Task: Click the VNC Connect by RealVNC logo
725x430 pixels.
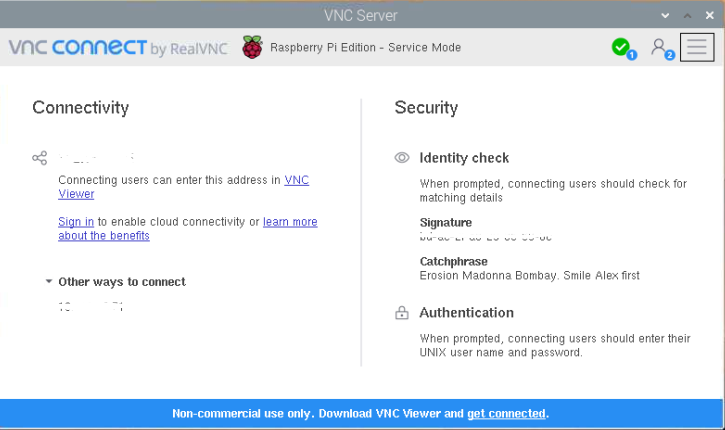Action: pos(118,48)
